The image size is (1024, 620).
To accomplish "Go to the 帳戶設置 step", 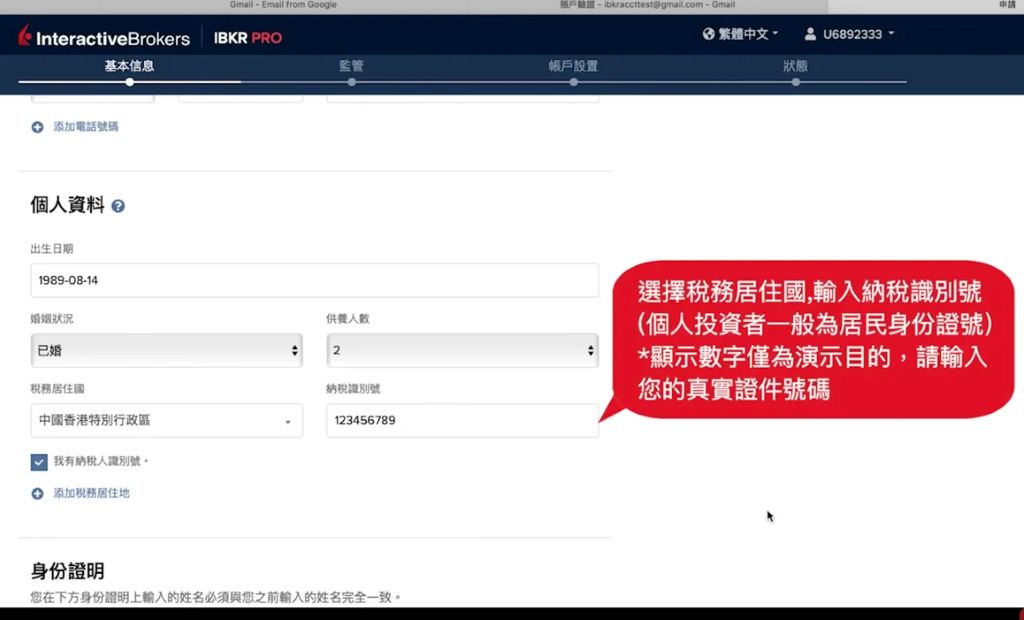I will (x=573, y=67).
